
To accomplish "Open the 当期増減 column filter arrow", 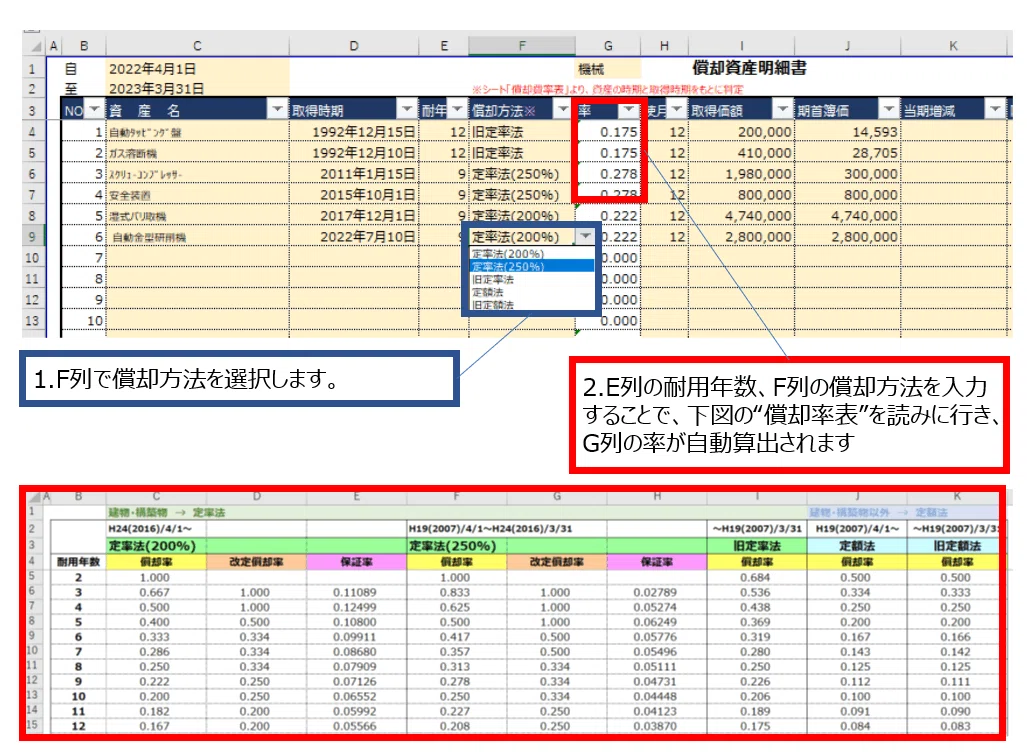I will [996, 109].
